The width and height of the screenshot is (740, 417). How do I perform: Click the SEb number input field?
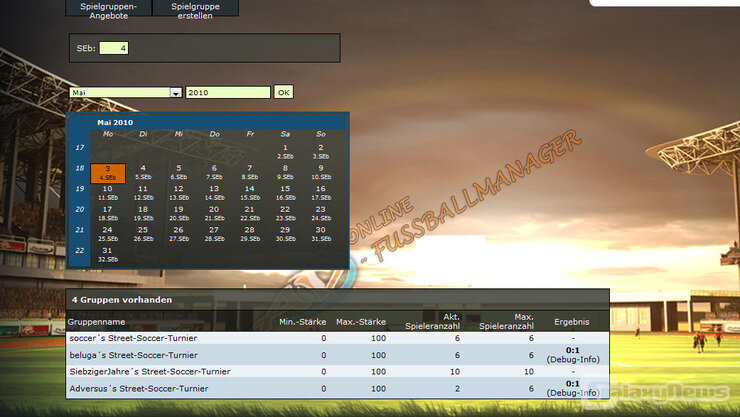click(114, 48)
